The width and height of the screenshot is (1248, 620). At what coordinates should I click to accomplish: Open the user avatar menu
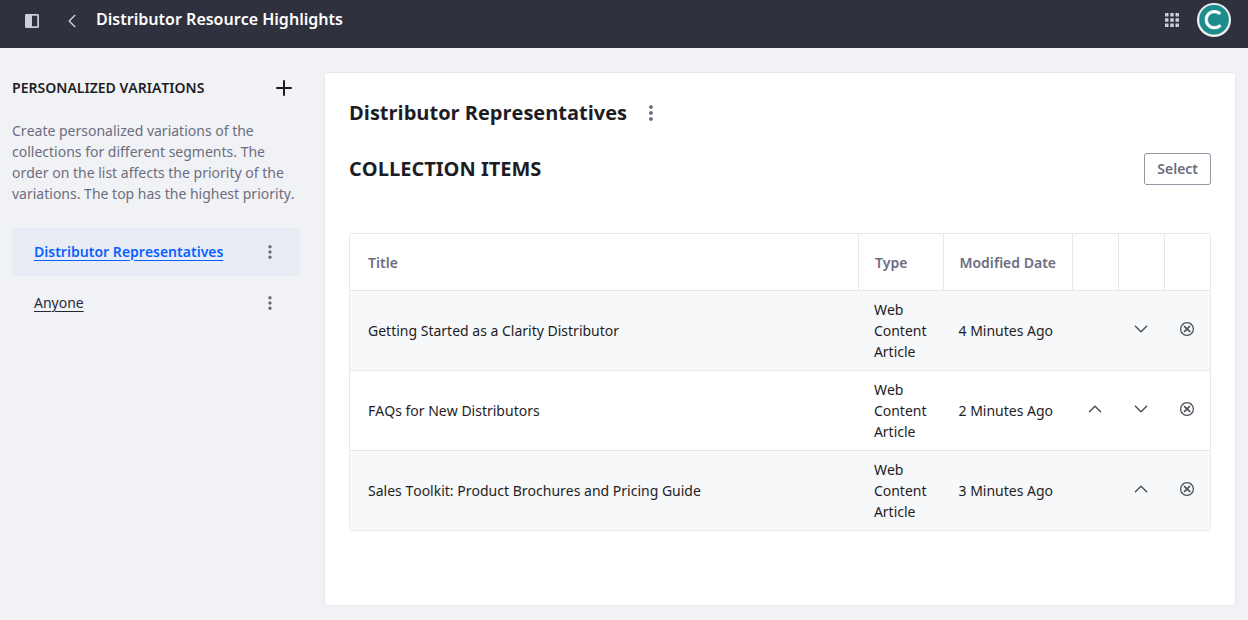1213,20
